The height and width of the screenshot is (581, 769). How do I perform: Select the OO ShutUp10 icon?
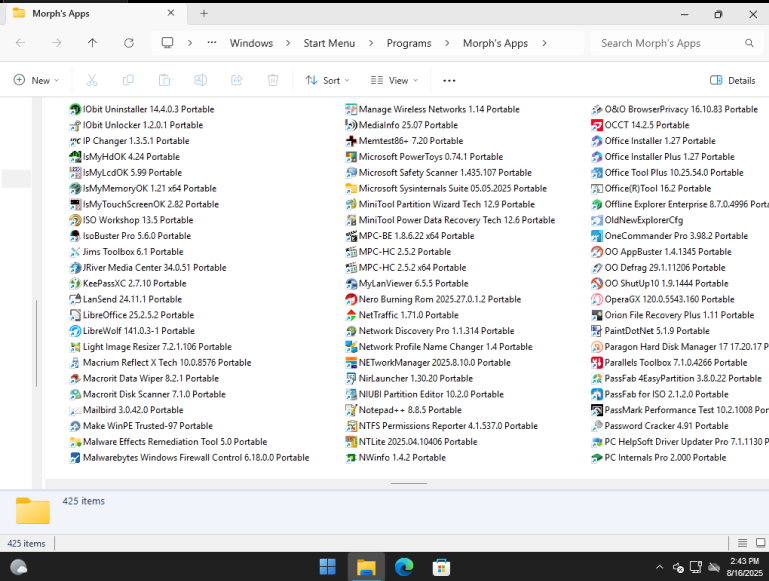coord(597,283)
